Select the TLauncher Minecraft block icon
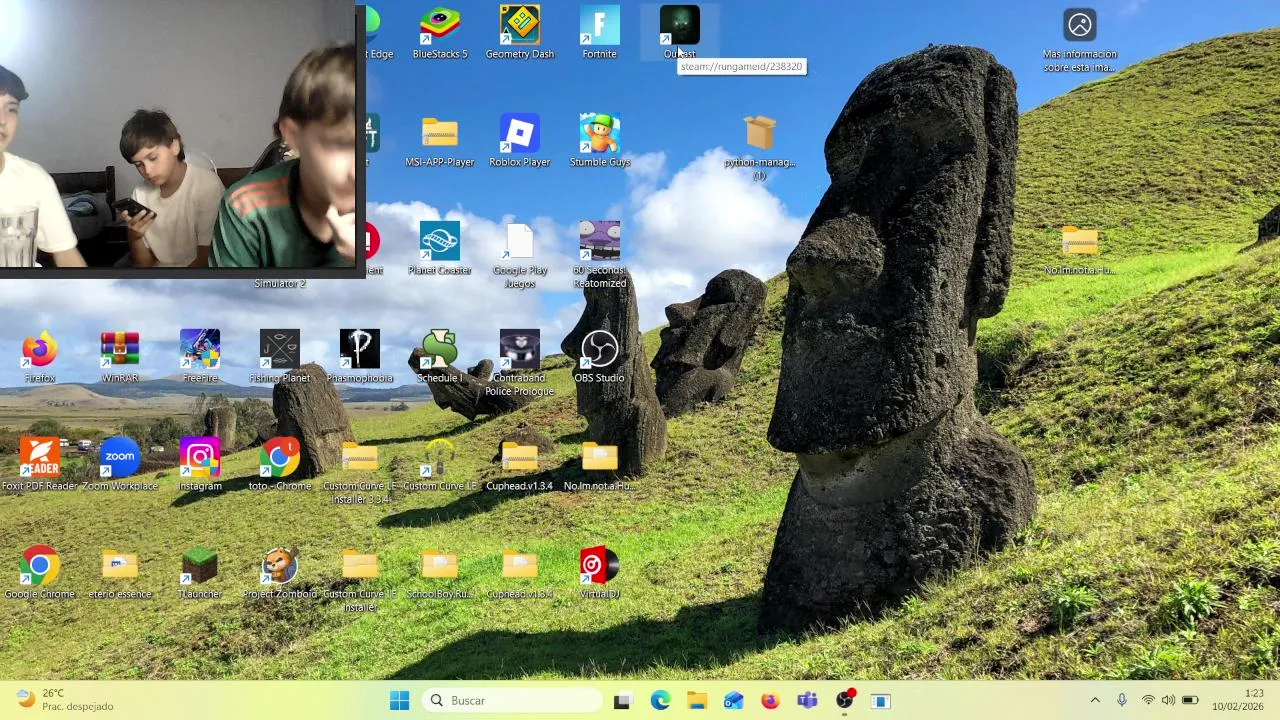 coord(200,573)
